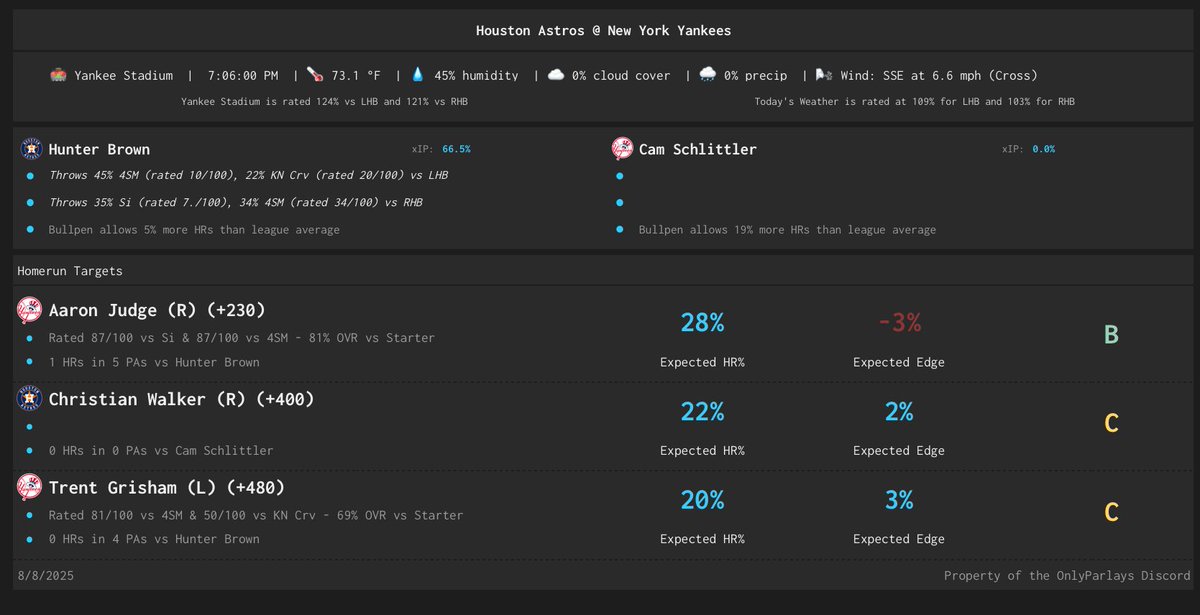Click the rain cloud icon beside precip
This screenshot has width=1200, height=615.
708,75
